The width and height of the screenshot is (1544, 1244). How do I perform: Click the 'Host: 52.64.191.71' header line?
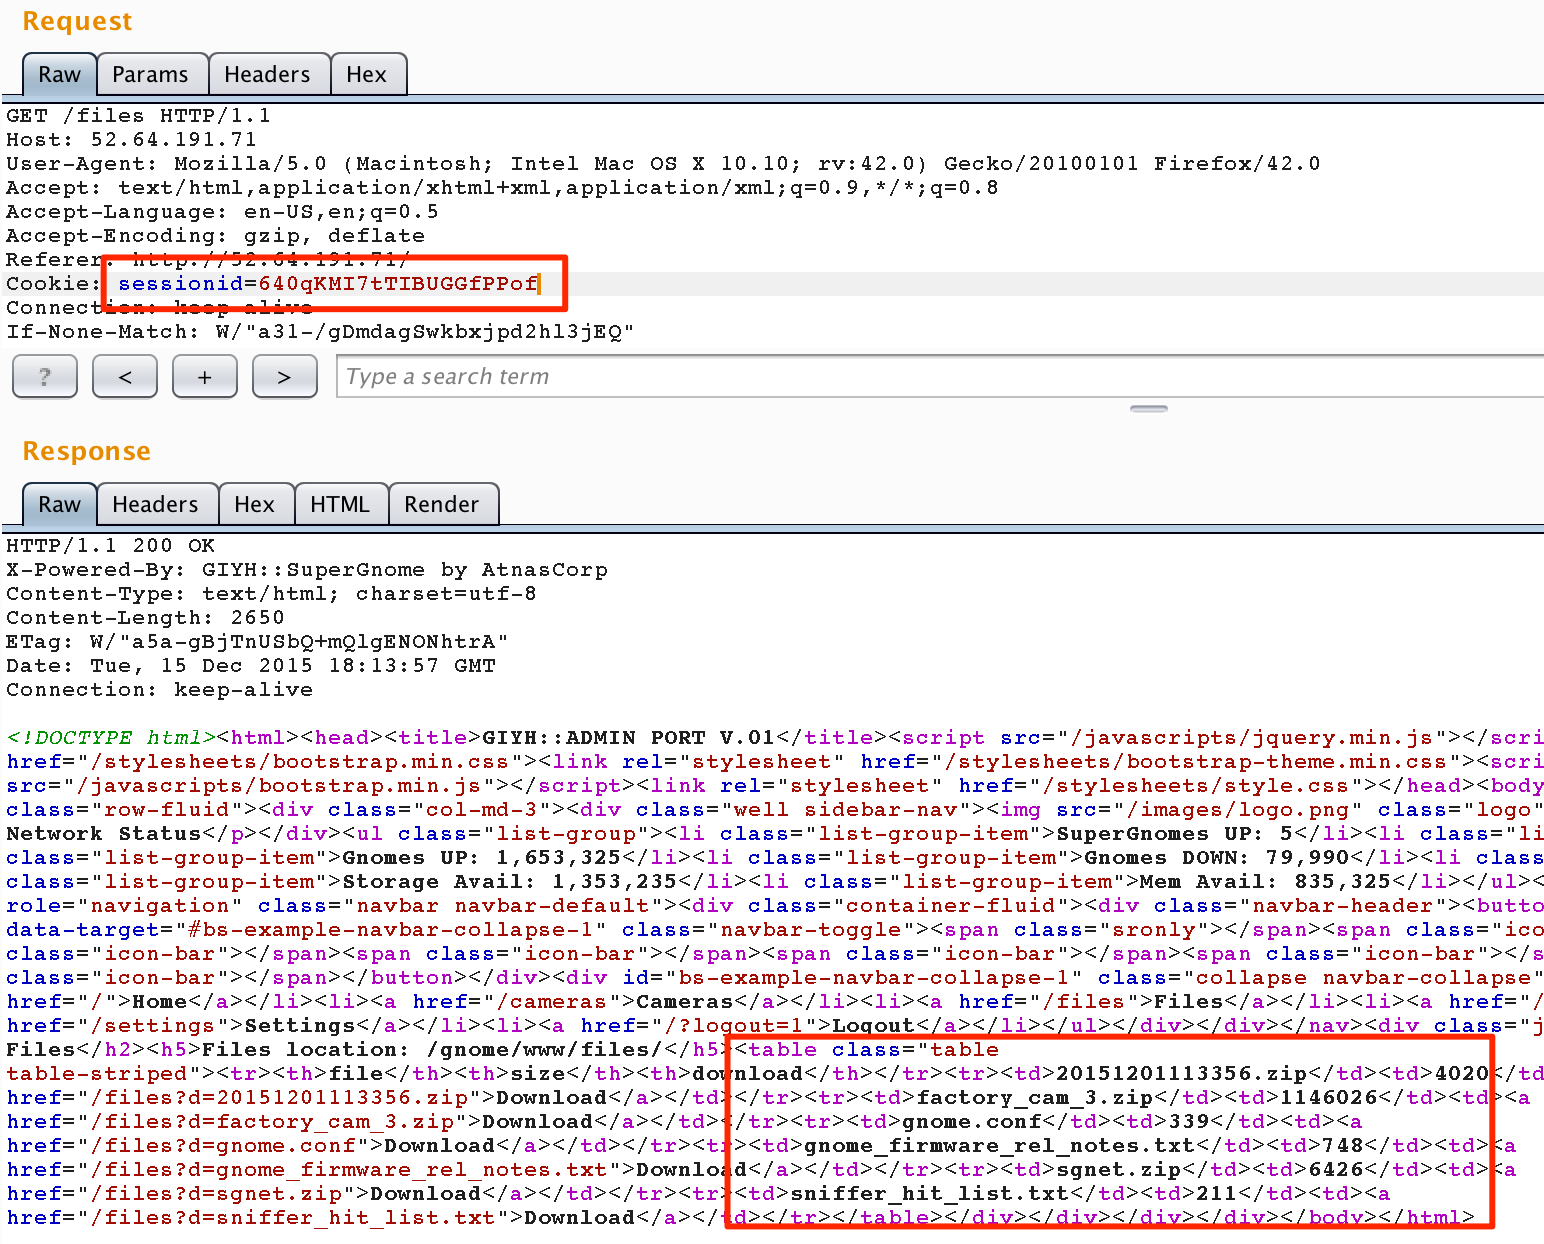click(131, 140)
